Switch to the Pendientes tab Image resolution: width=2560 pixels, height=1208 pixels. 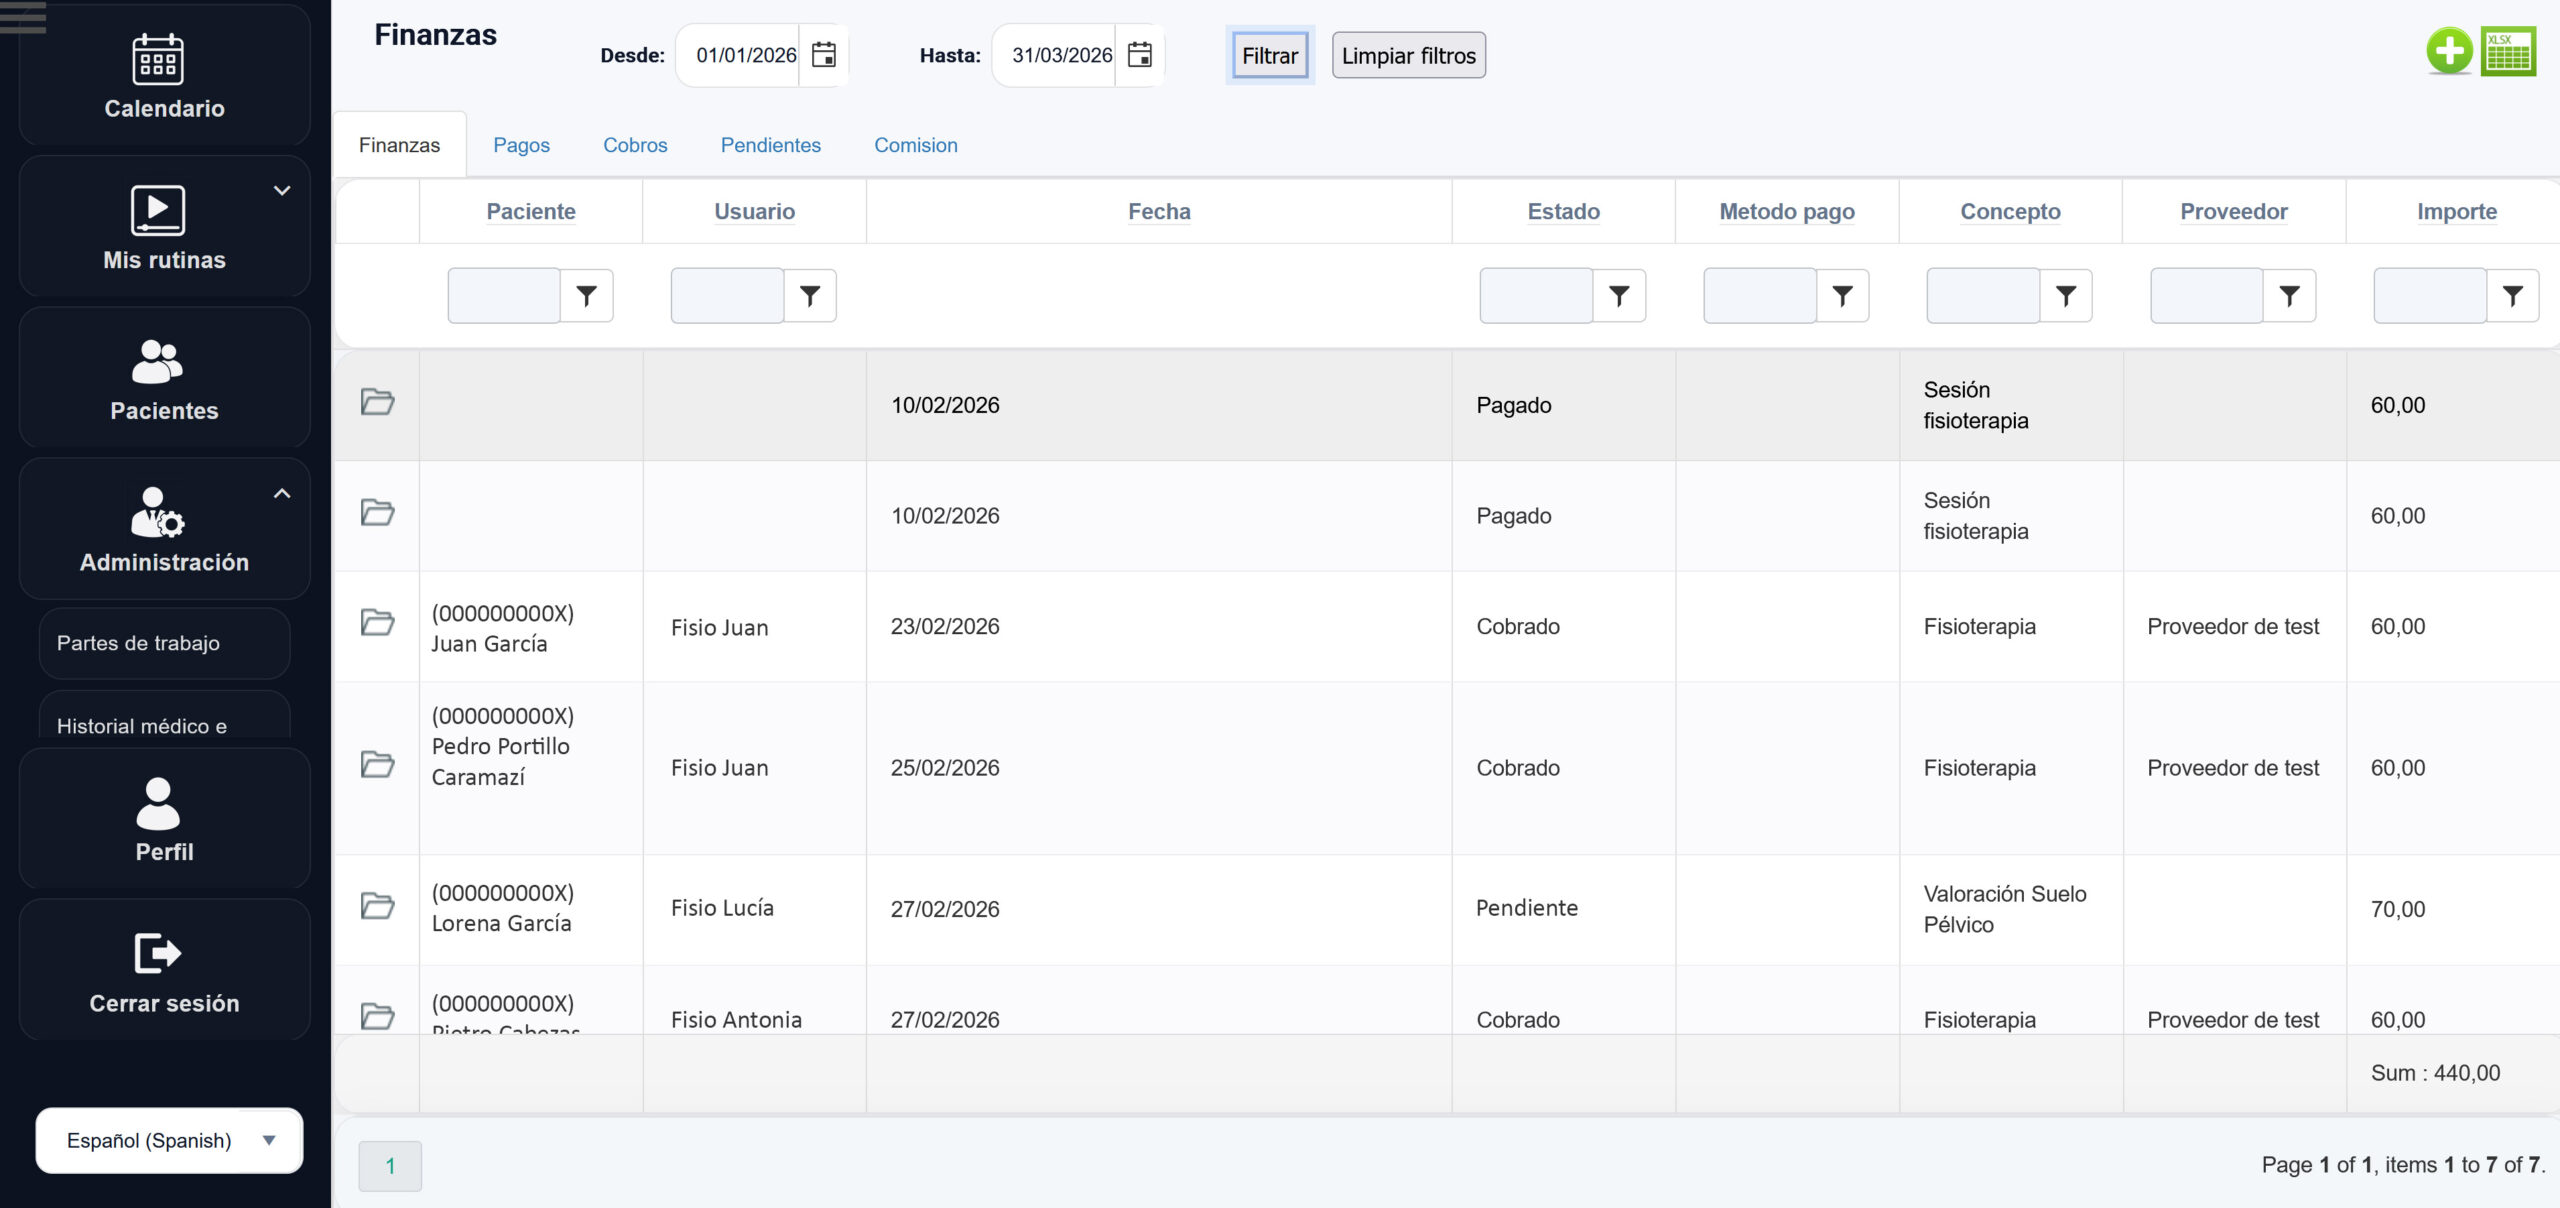tap(770, 145)
